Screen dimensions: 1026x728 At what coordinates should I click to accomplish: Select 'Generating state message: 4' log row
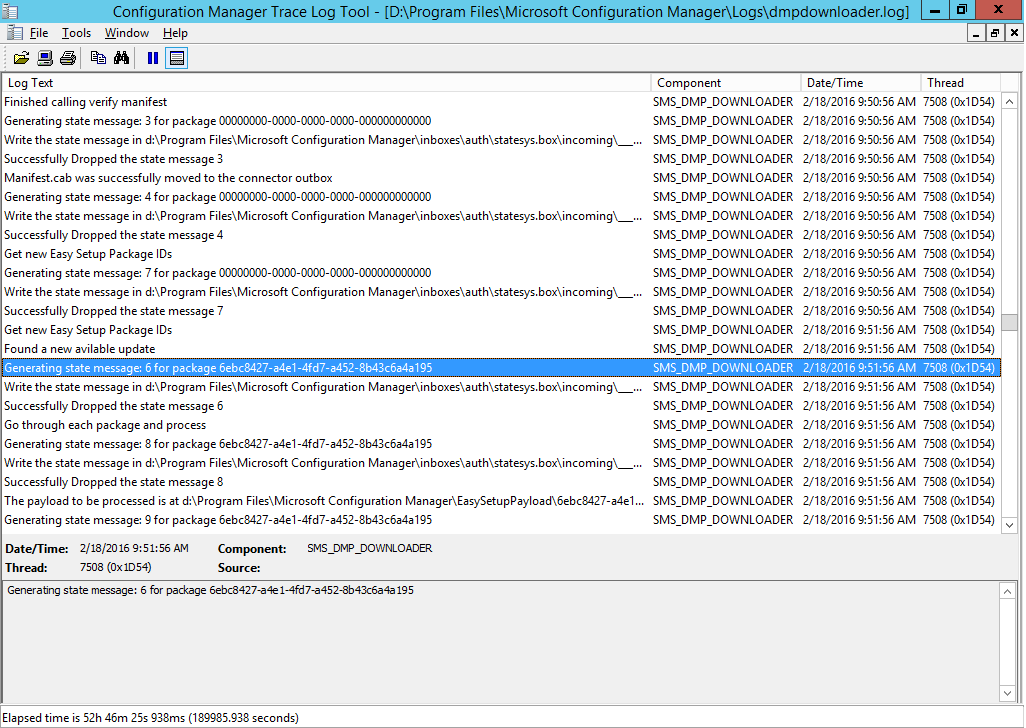(x=501, y=197)
